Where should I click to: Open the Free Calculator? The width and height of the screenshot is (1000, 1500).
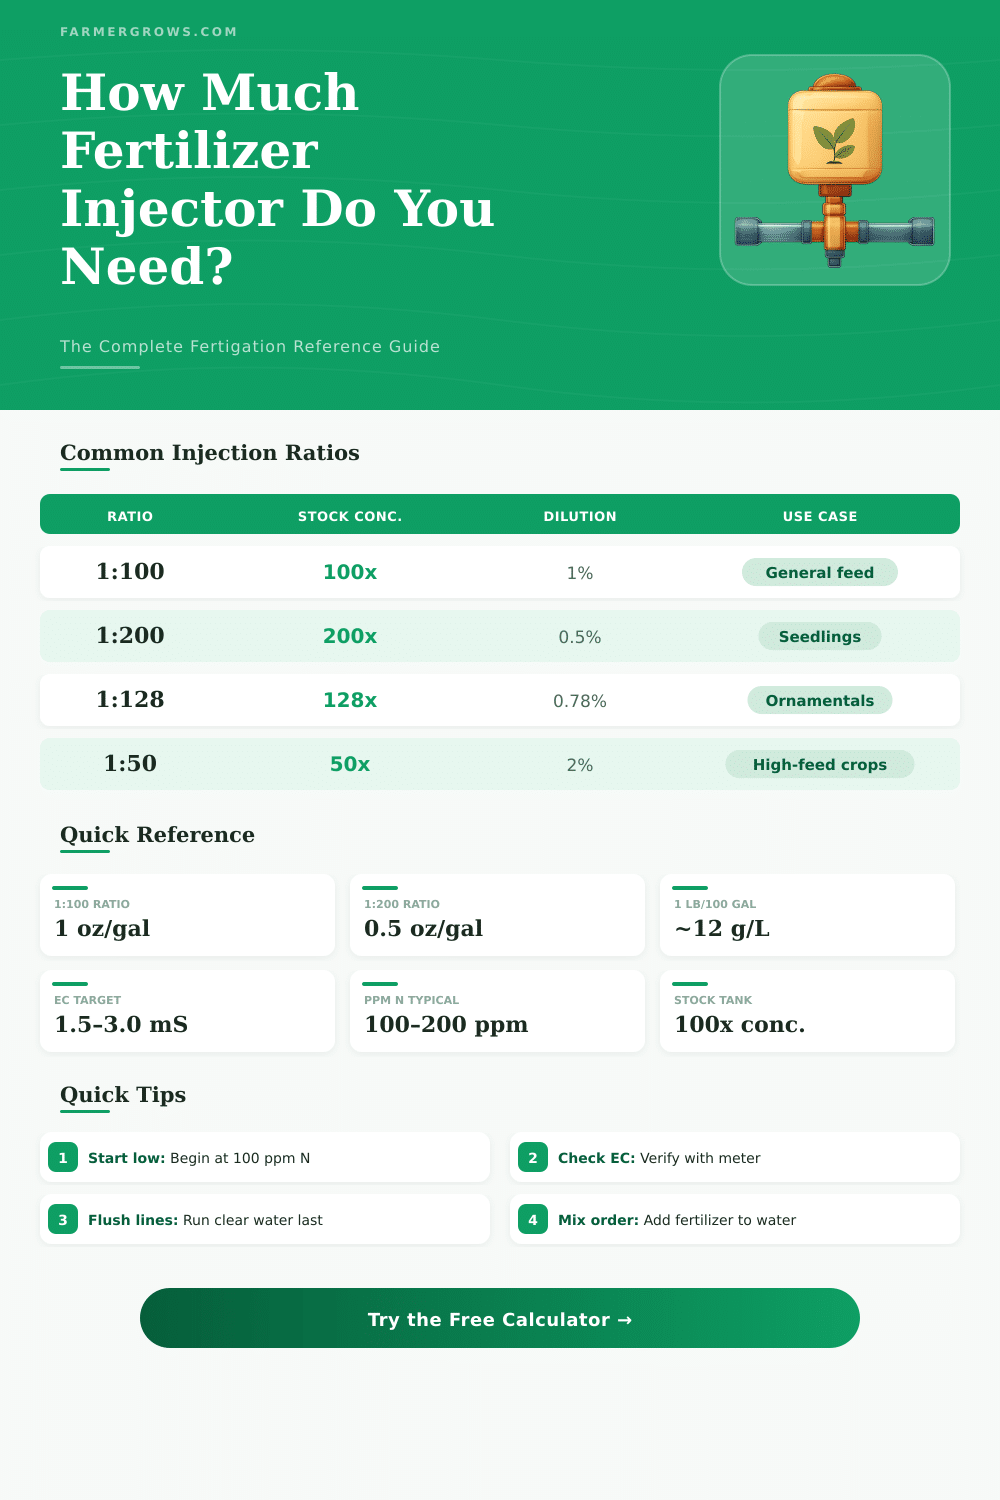[x=500, y=1319]
